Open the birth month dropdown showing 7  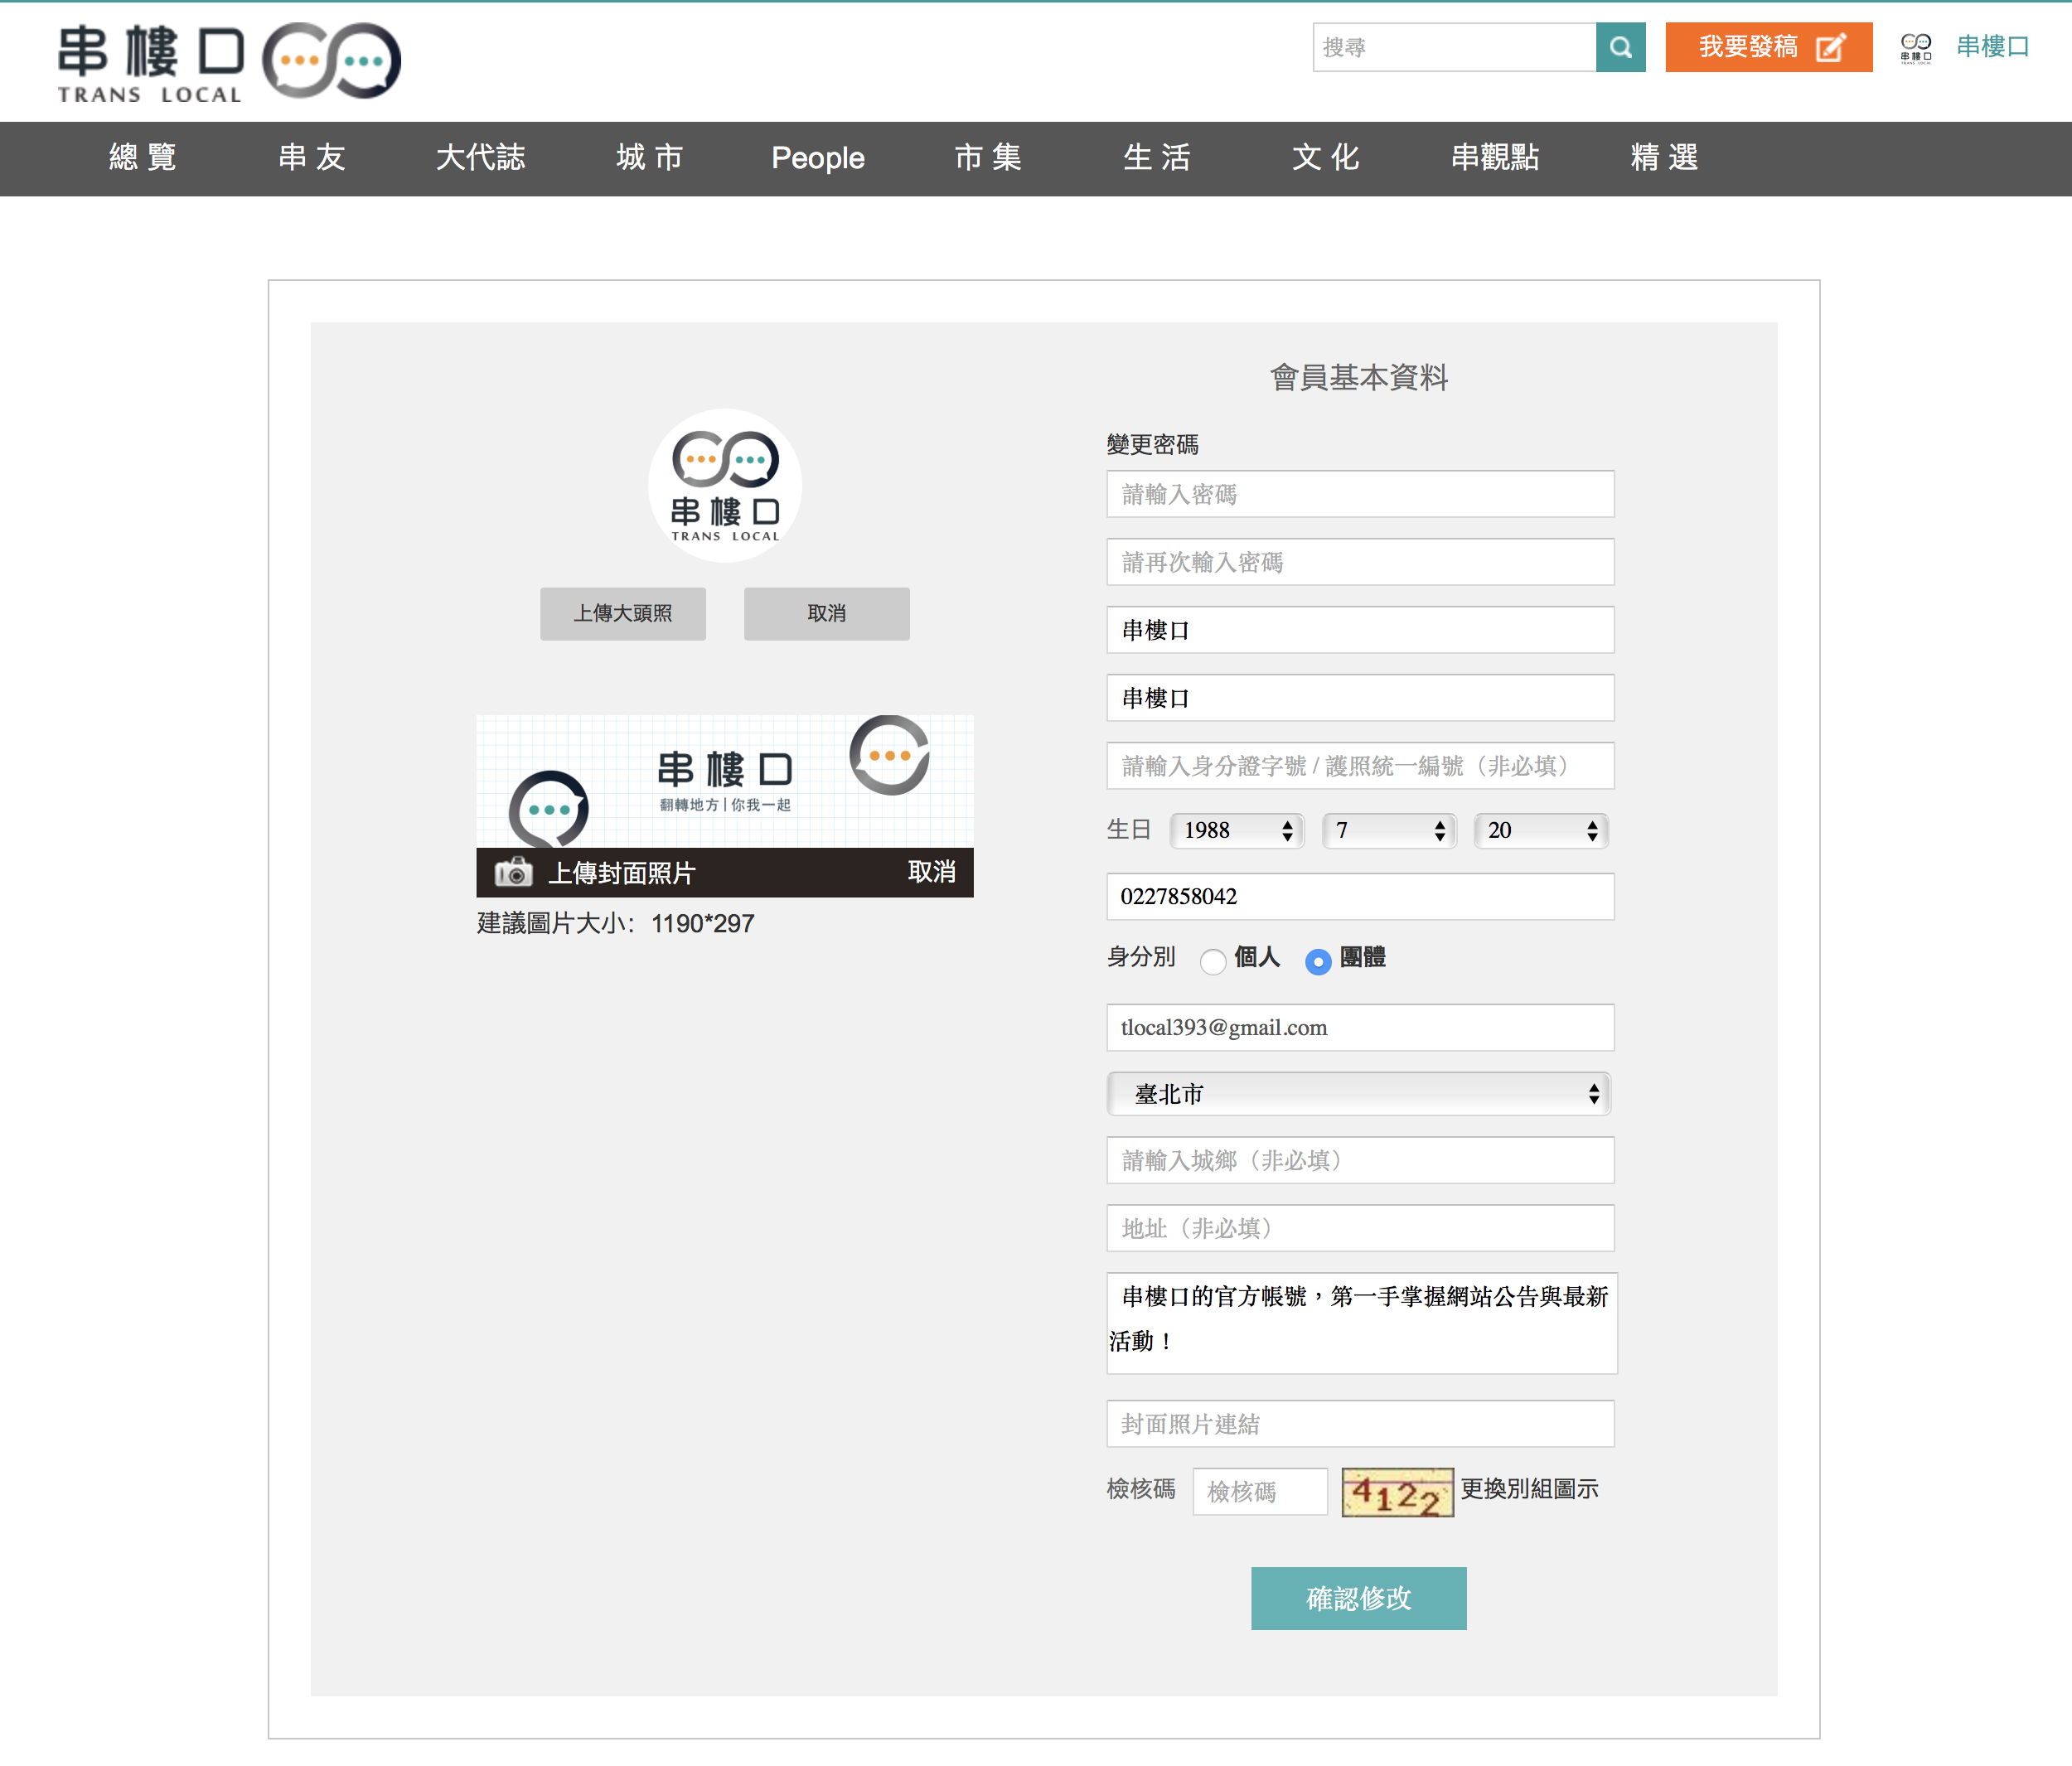[x=1388, y=830]
